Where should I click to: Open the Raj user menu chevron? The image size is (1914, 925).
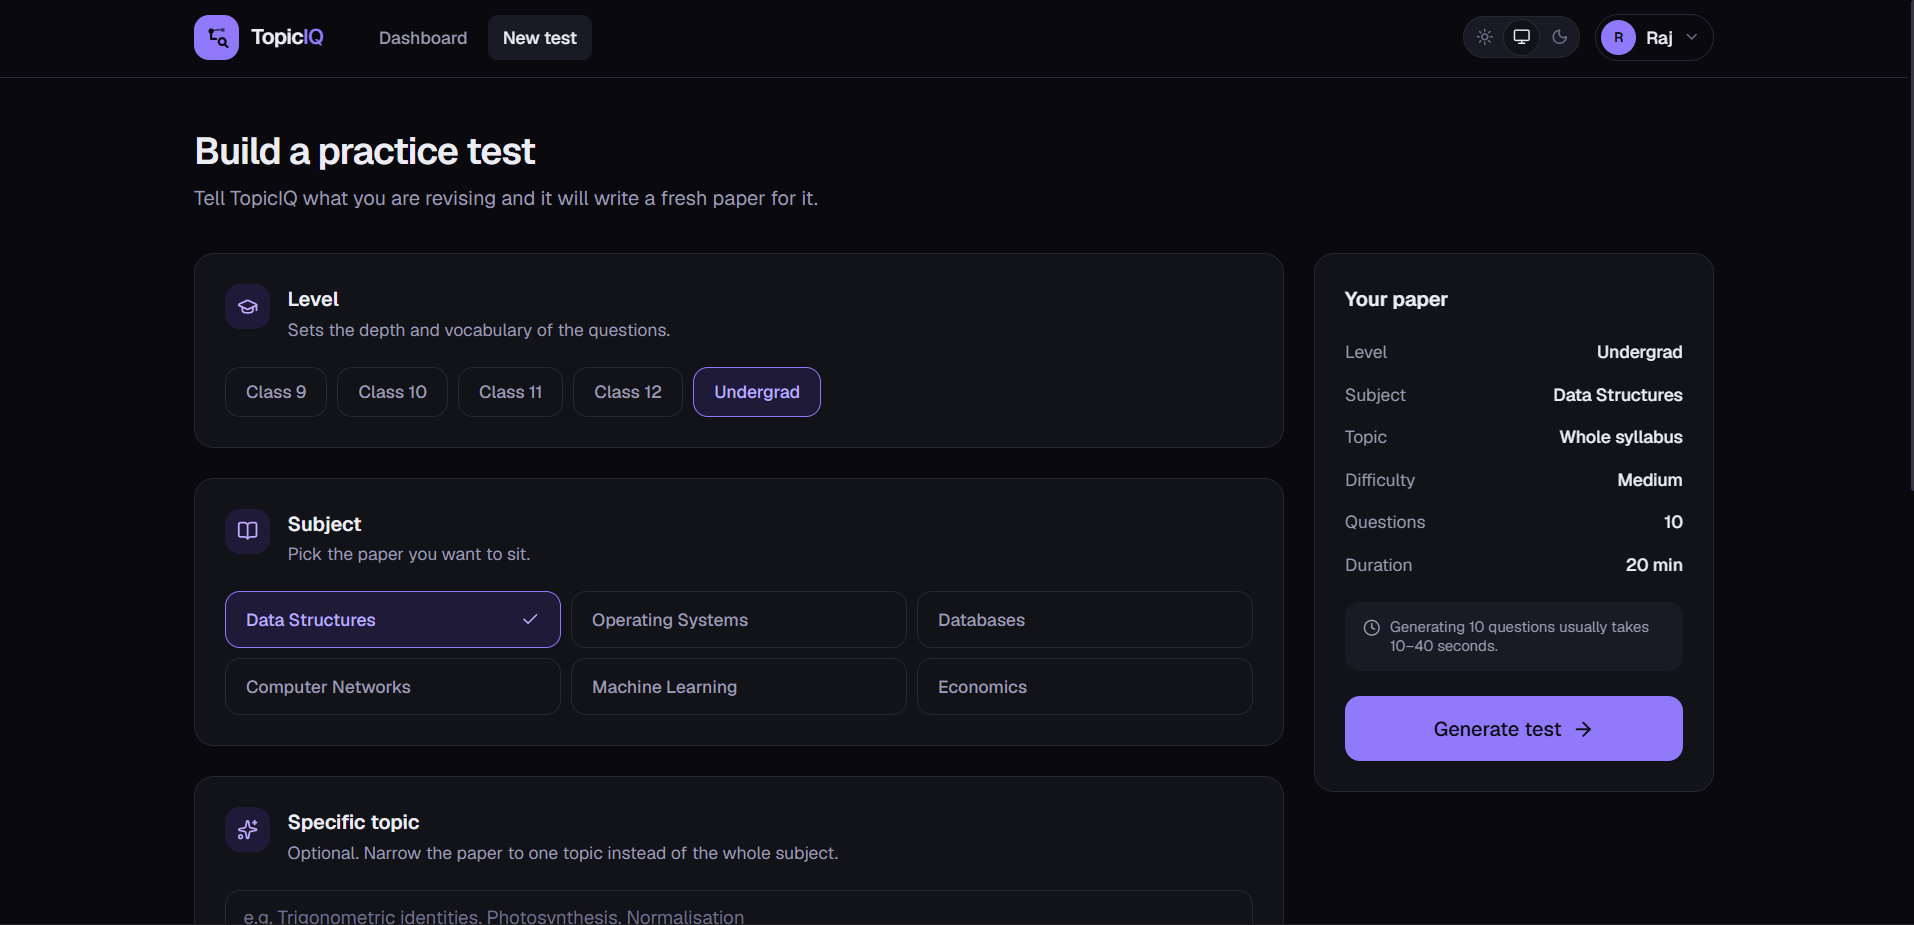pos(1692,37)
